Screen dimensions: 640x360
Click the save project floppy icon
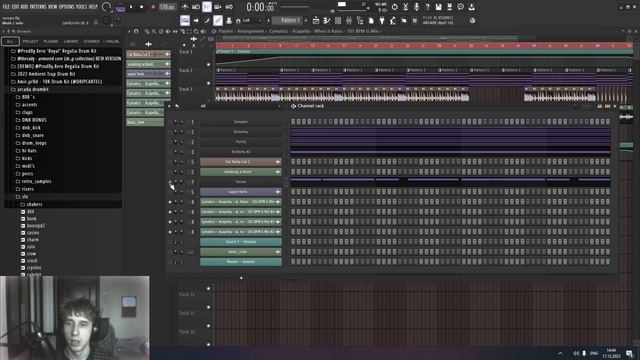click(438, 7)
